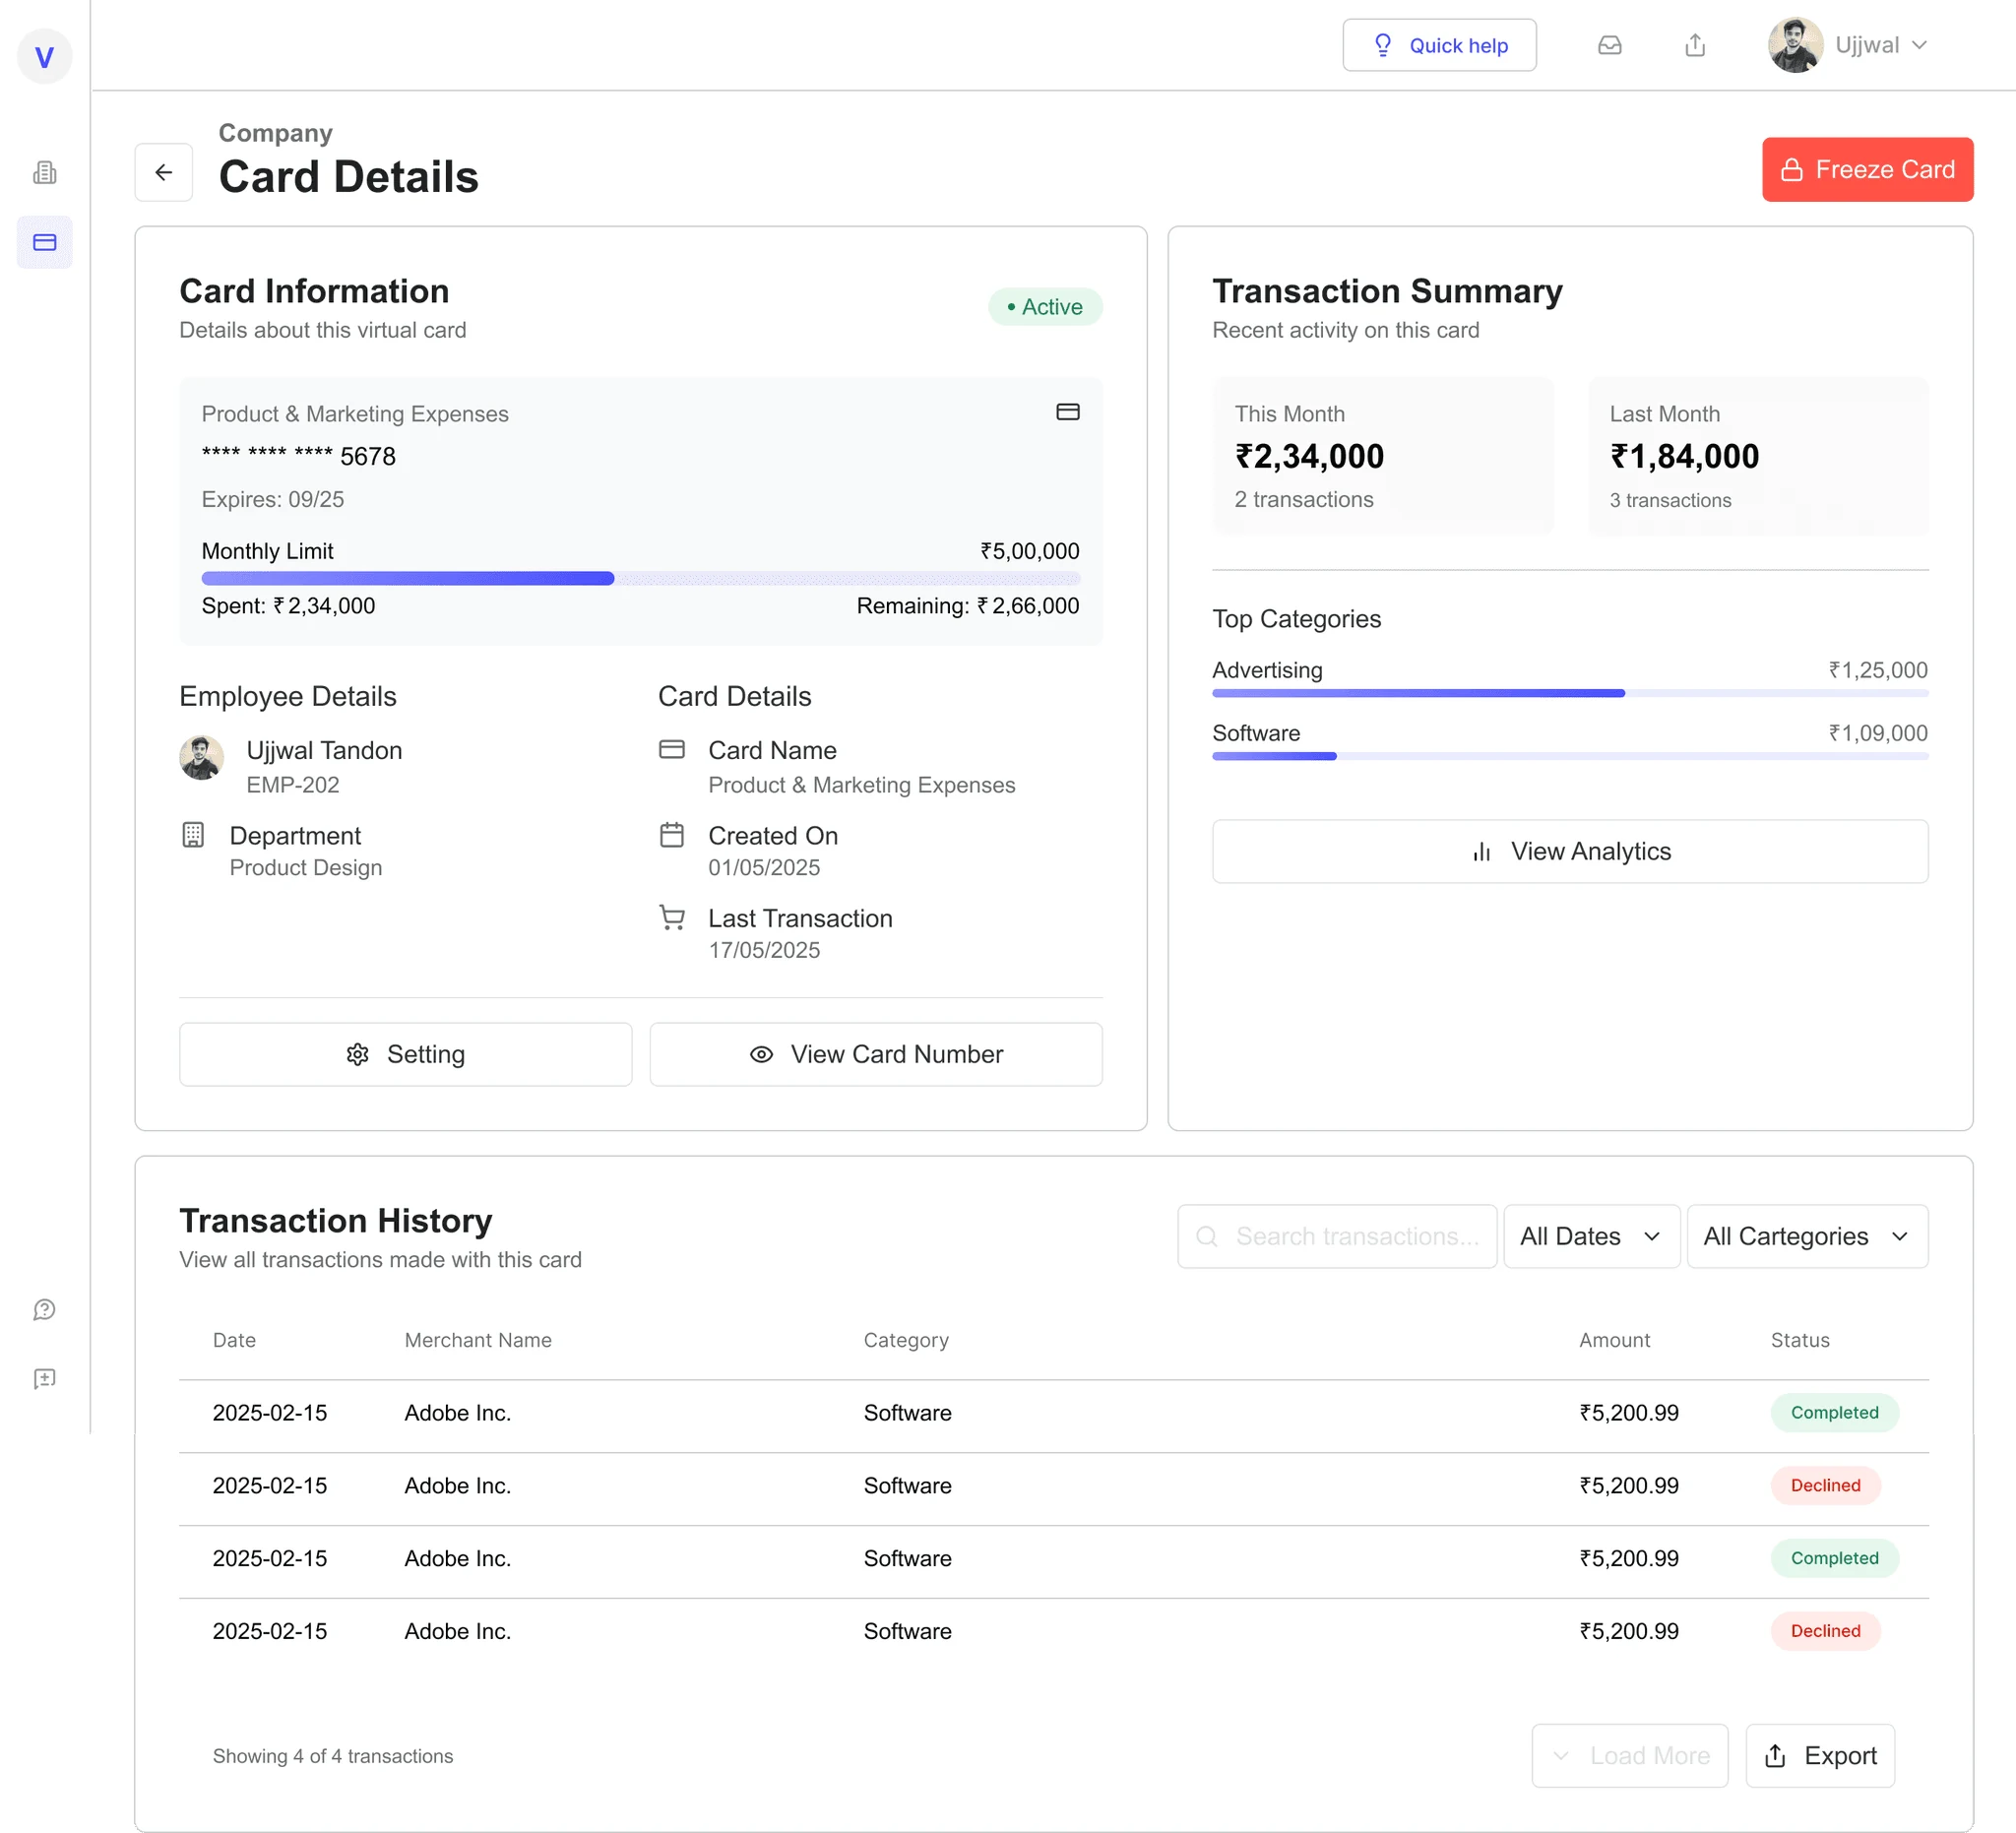
Task: Click the card icon on the virtual card
Action: point(1067,412)
